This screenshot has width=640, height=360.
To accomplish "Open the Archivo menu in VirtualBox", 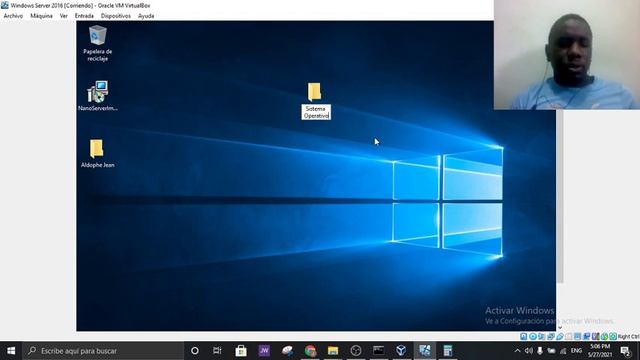I will coord(13,16).
